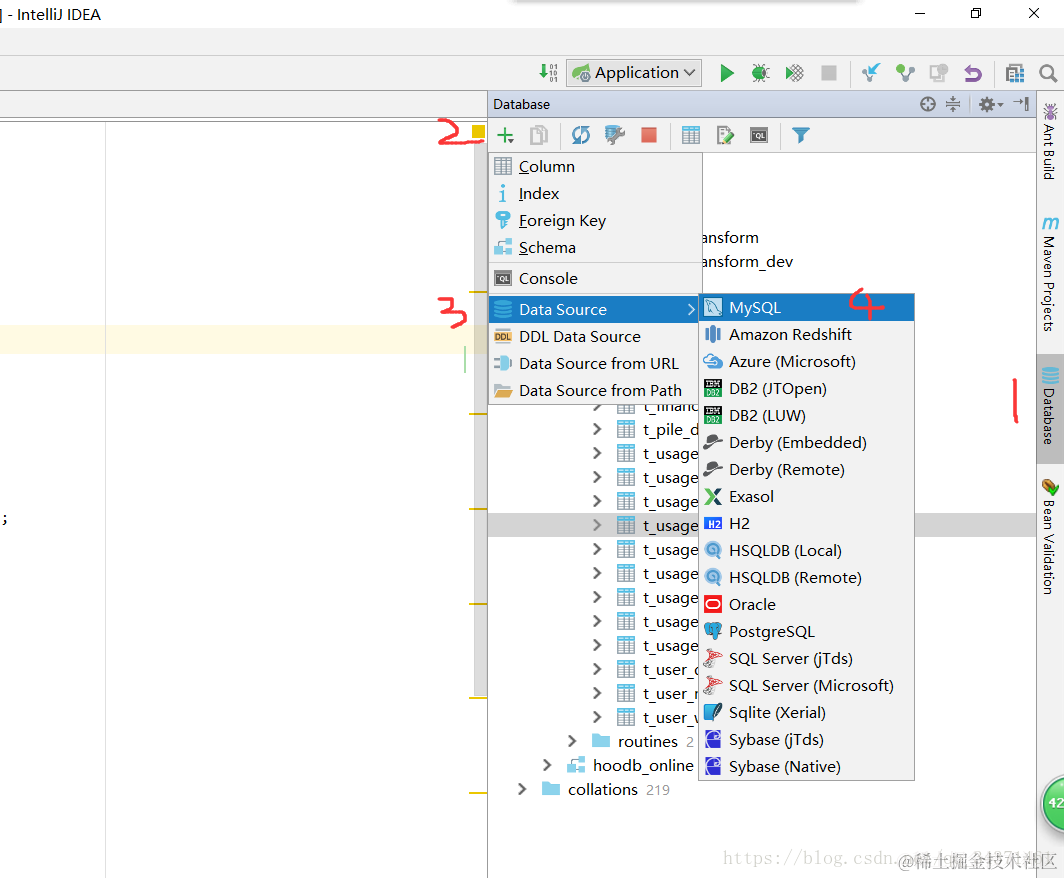Select MySQL data source
The width and height of the screenshot is (1064, 878).
pyautogui.click(x=807, y=307)
